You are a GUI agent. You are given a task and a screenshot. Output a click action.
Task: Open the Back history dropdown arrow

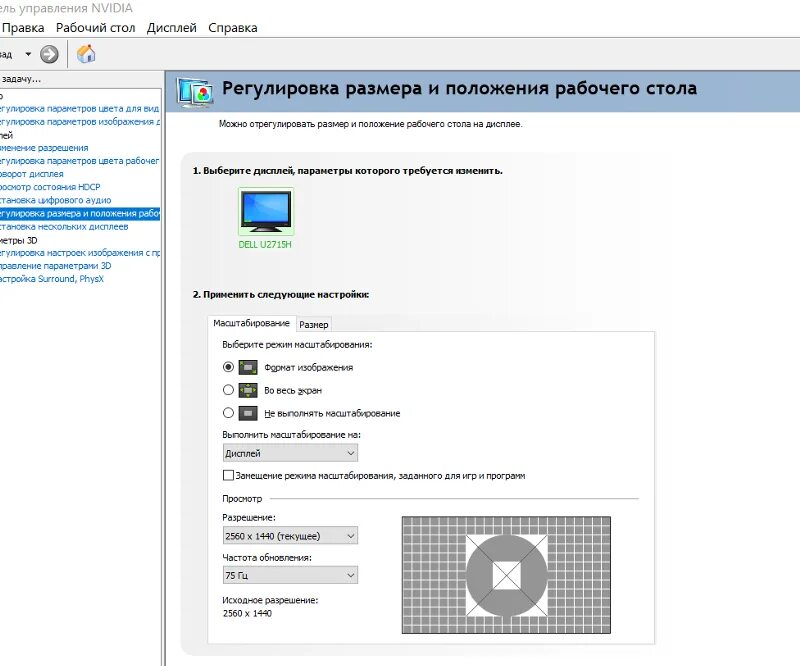[x=28, y=54]
